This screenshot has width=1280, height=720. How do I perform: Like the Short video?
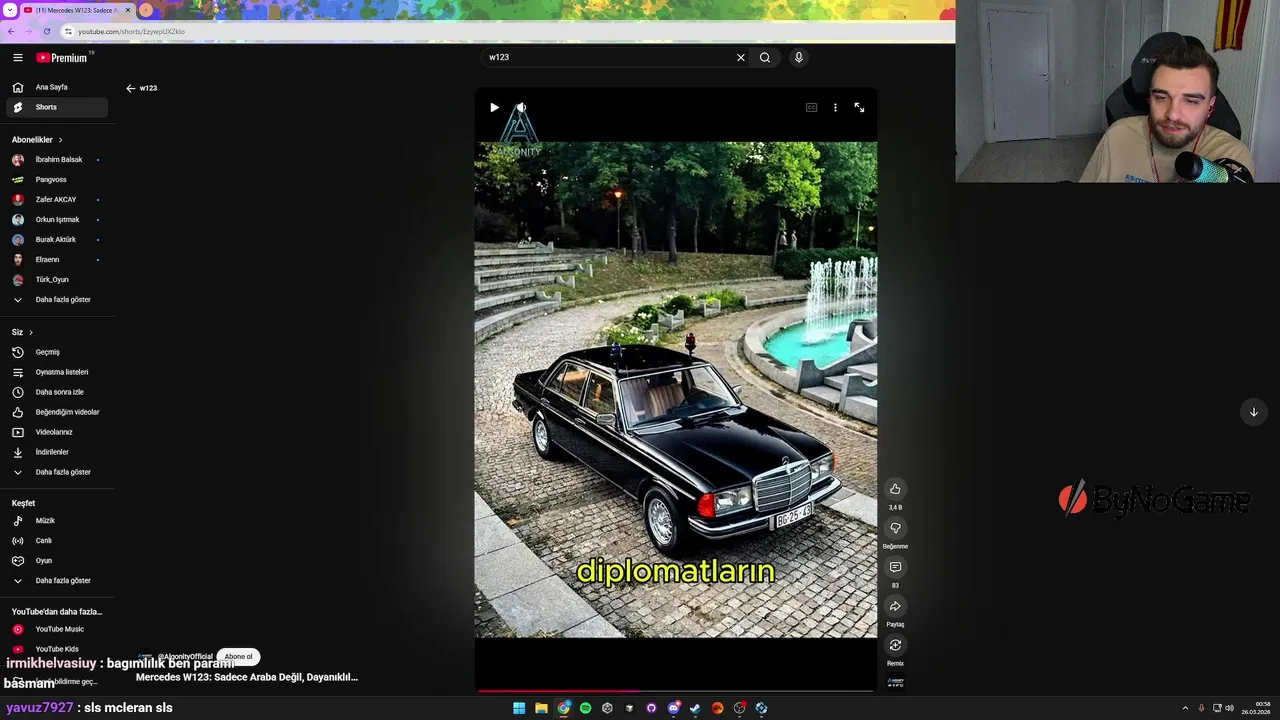895,489
